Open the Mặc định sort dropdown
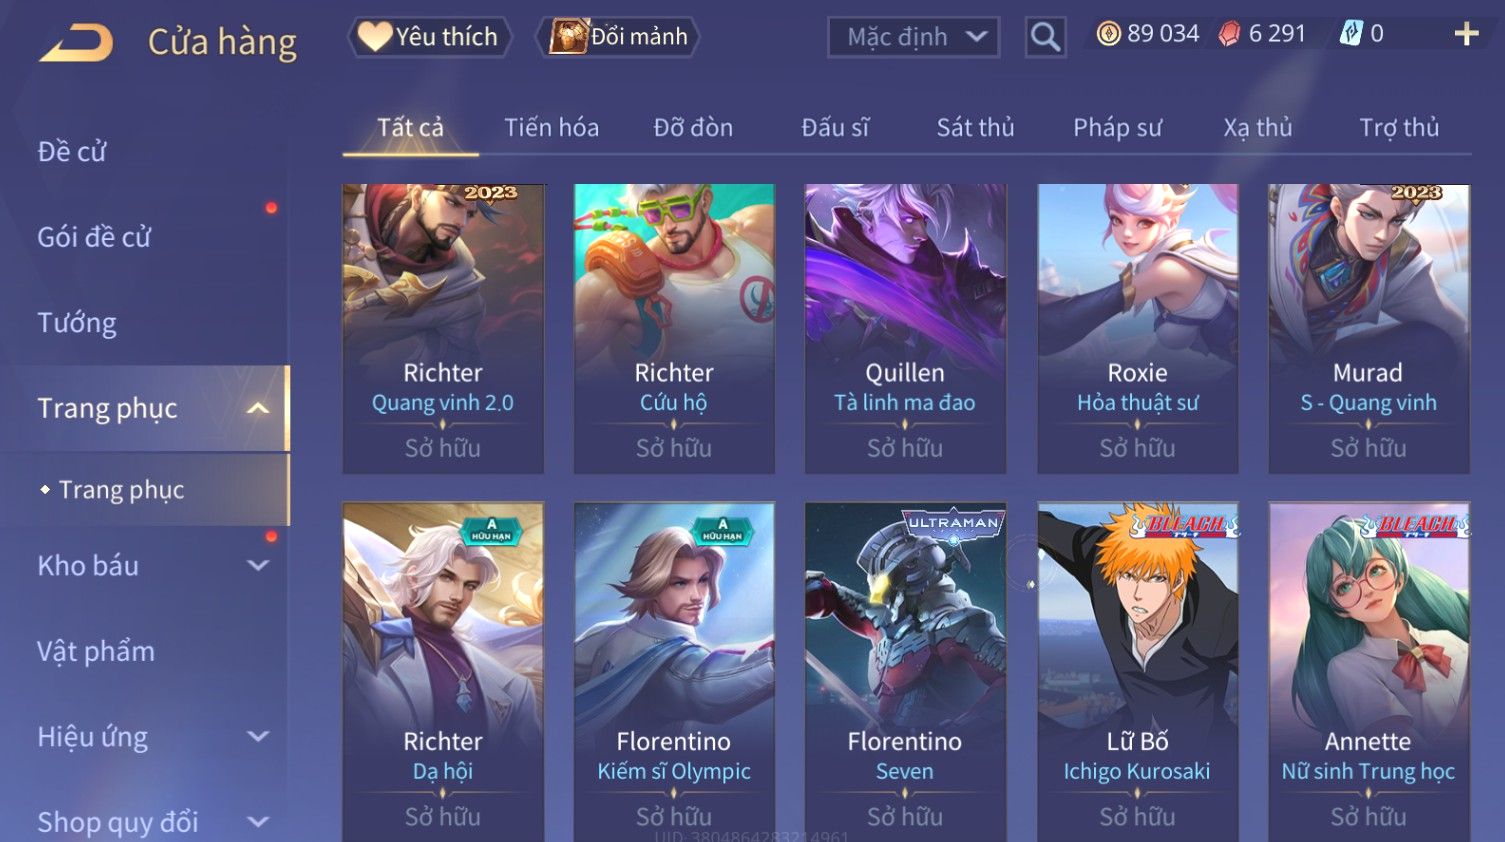This screenshot has height=842, width=1505. [x=913, y=37]
